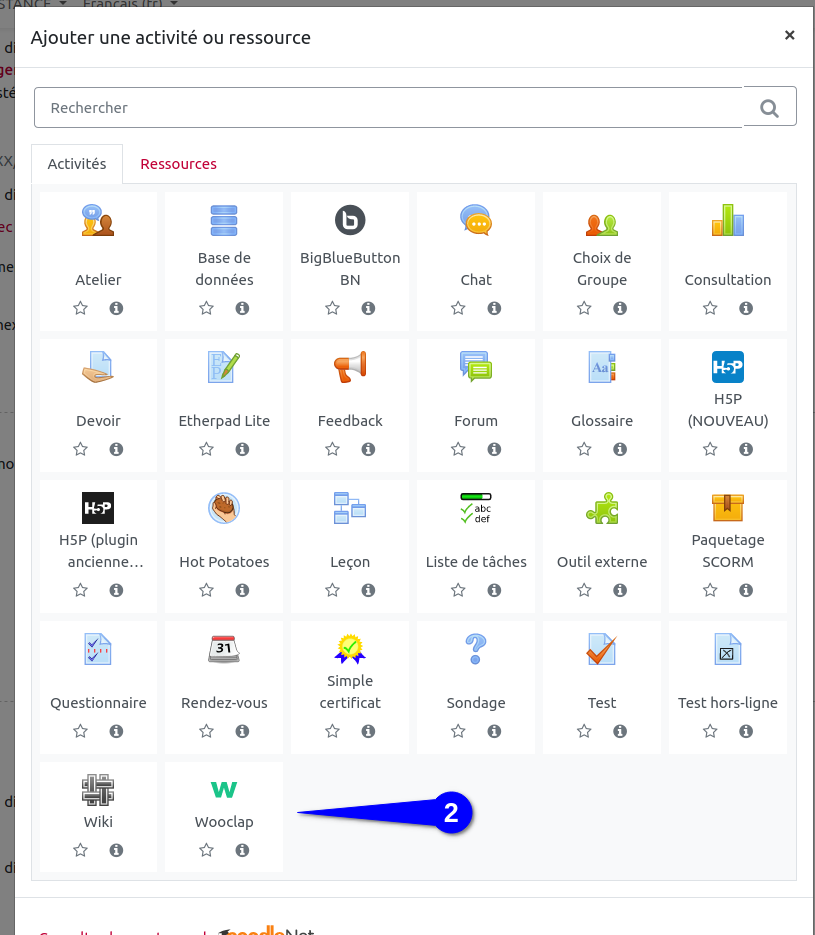Viewport: 815px width, 935px height.
Task: Select the Activités tab
Action: 77,164
